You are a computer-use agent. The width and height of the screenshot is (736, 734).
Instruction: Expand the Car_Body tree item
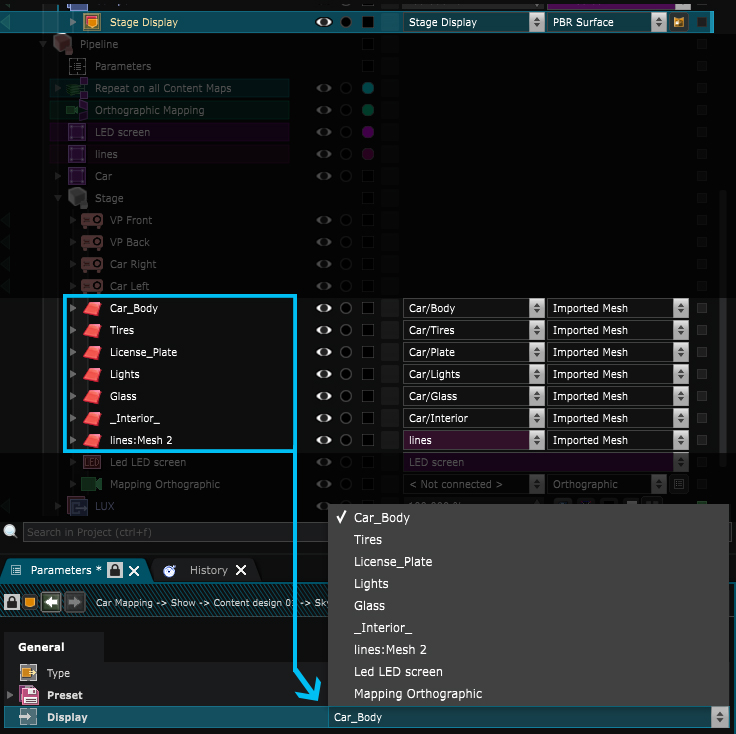tap(73, 308)
